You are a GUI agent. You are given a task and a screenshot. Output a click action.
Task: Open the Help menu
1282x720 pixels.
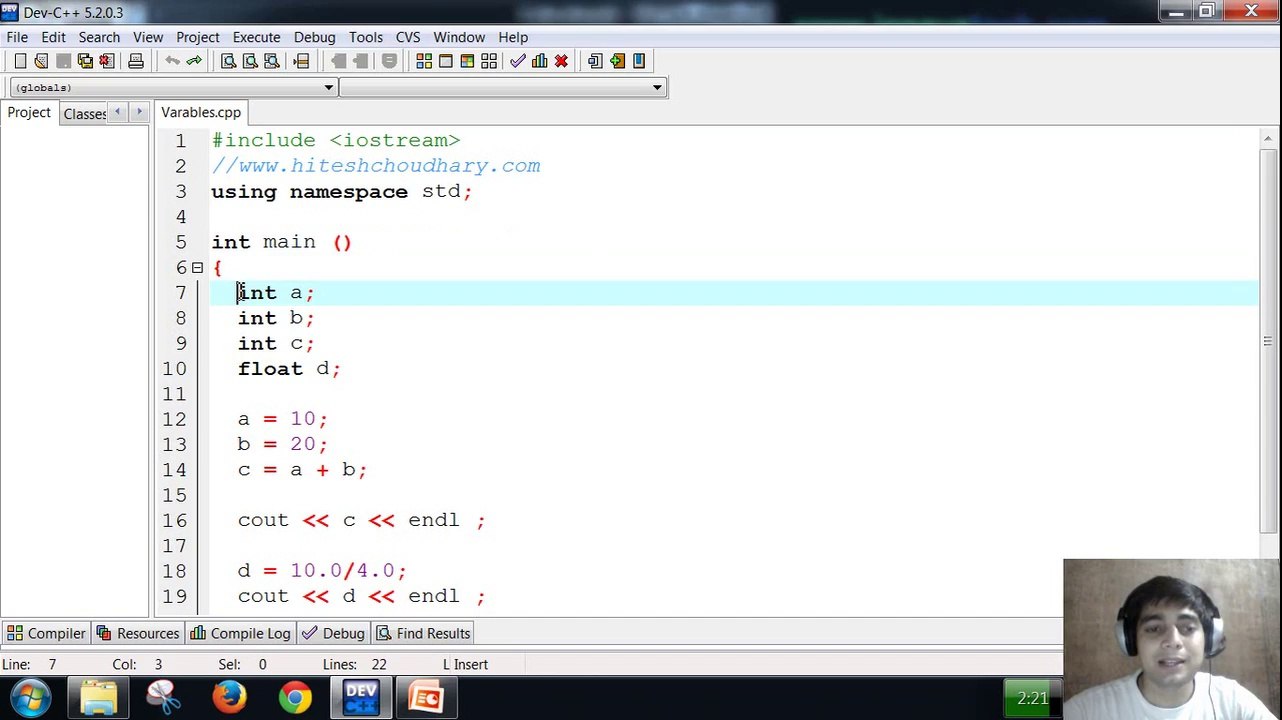coord(513,37)
